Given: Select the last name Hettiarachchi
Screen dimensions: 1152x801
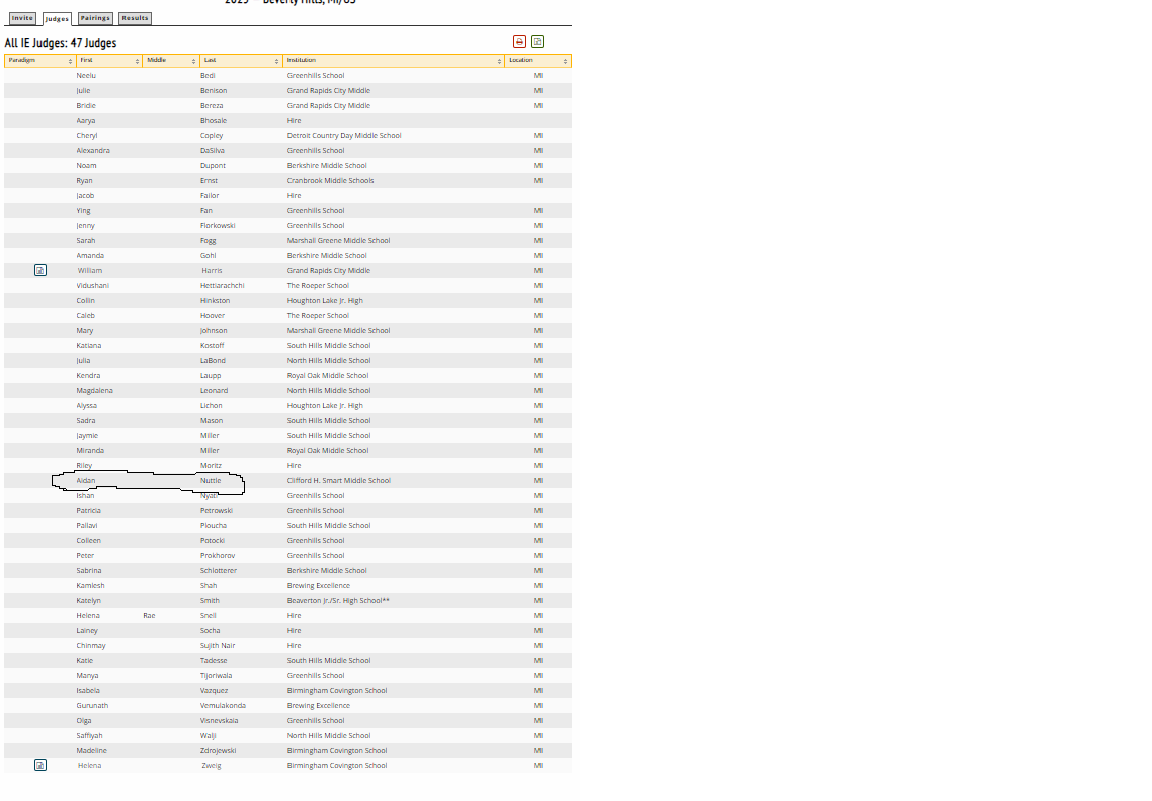Looking at the screenshot, I should (x=222, y=286).
